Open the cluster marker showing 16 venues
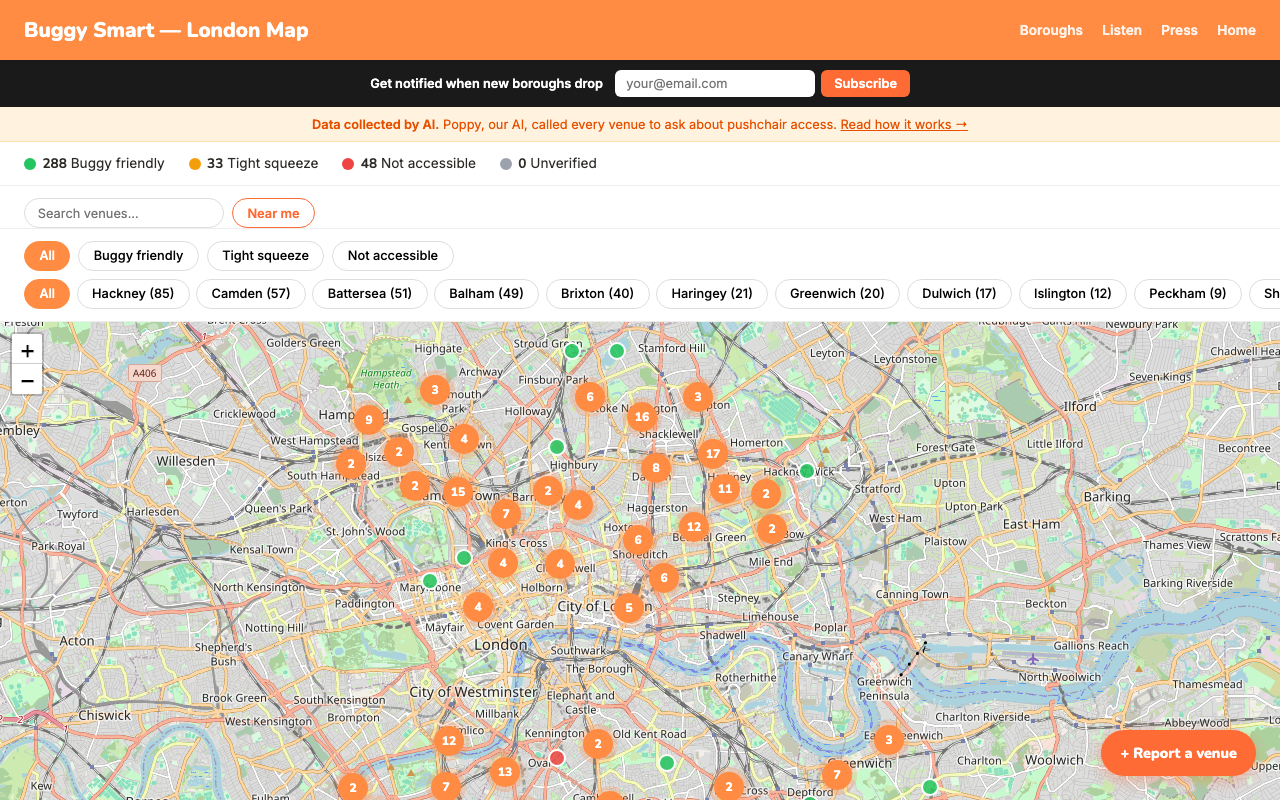 tap(642, 417)
